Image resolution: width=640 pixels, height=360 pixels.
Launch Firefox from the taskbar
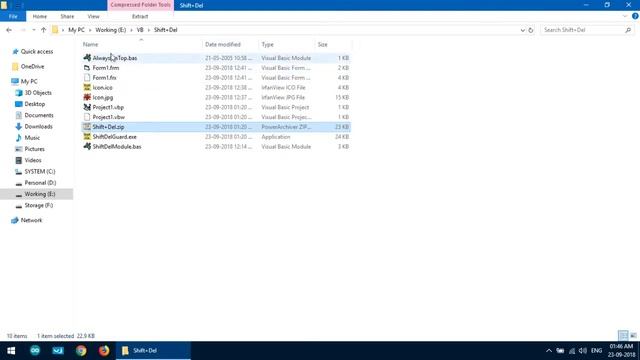click(104, 351)
